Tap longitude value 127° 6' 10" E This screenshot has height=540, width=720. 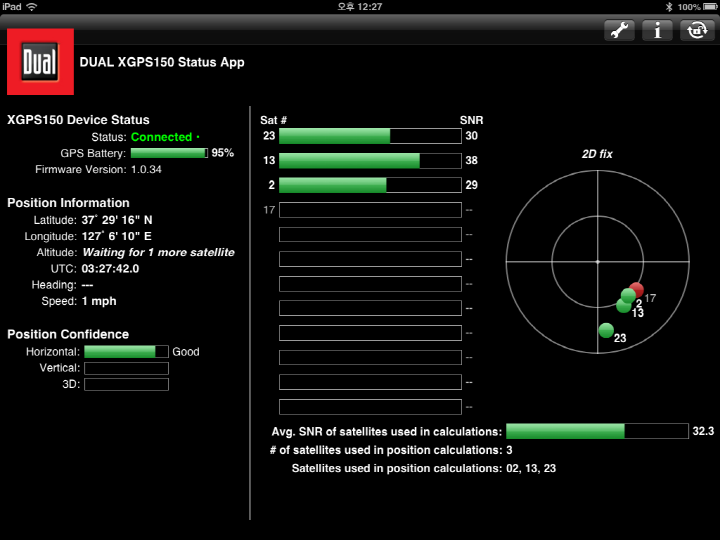pyautogui.click(x=116, y=236)
